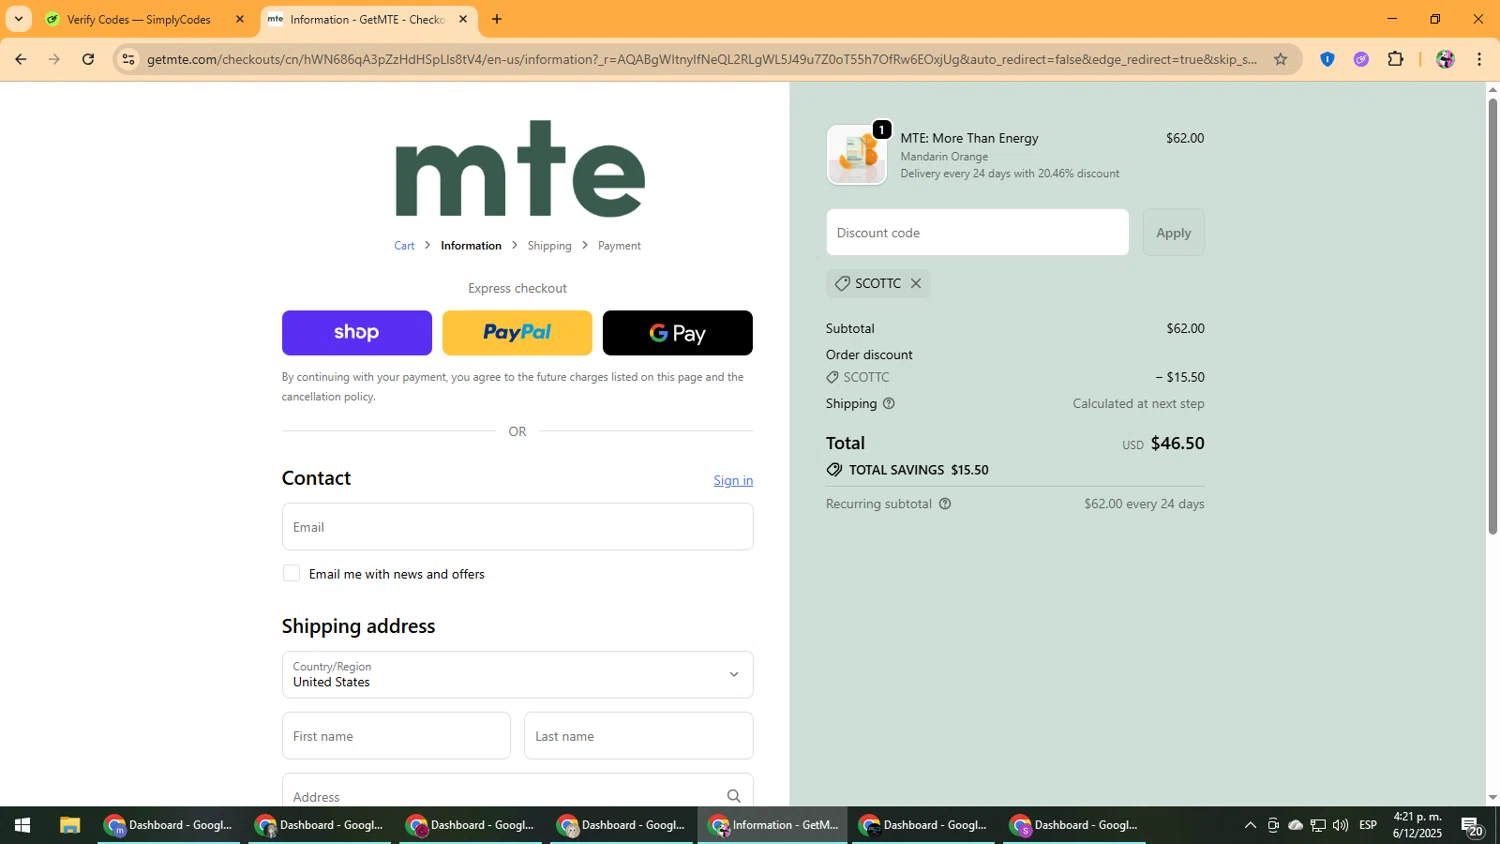Open the OneDrive cloud tray icon
This screenshot has width=1500, height=844.
[1295, 825]
